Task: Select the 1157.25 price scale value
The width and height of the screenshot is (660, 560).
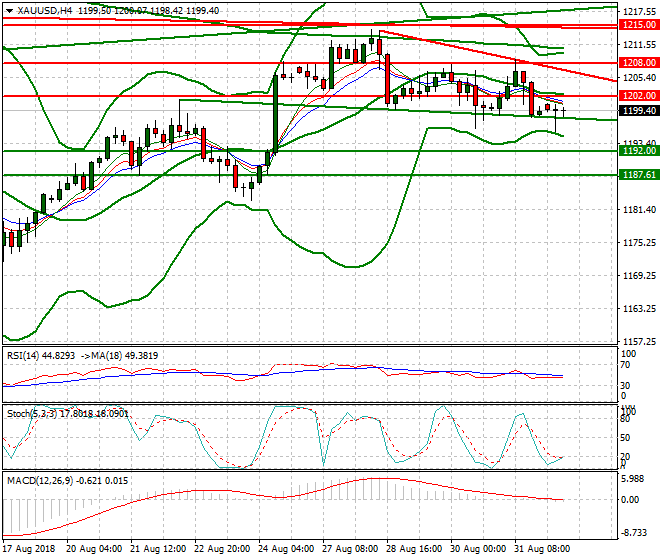Action: [639, 341]
